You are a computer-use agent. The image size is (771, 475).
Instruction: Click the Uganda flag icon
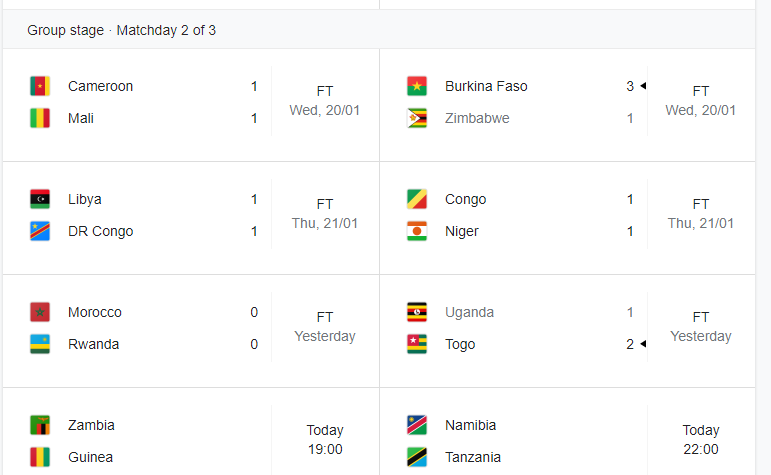tap(417, 312)
